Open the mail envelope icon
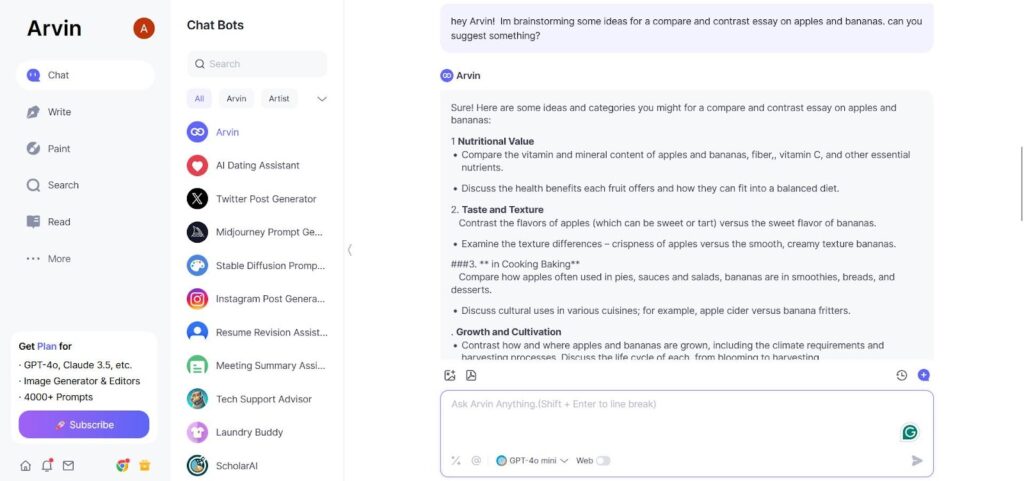This screenshot has width=1024, height=481. [68, 465]
